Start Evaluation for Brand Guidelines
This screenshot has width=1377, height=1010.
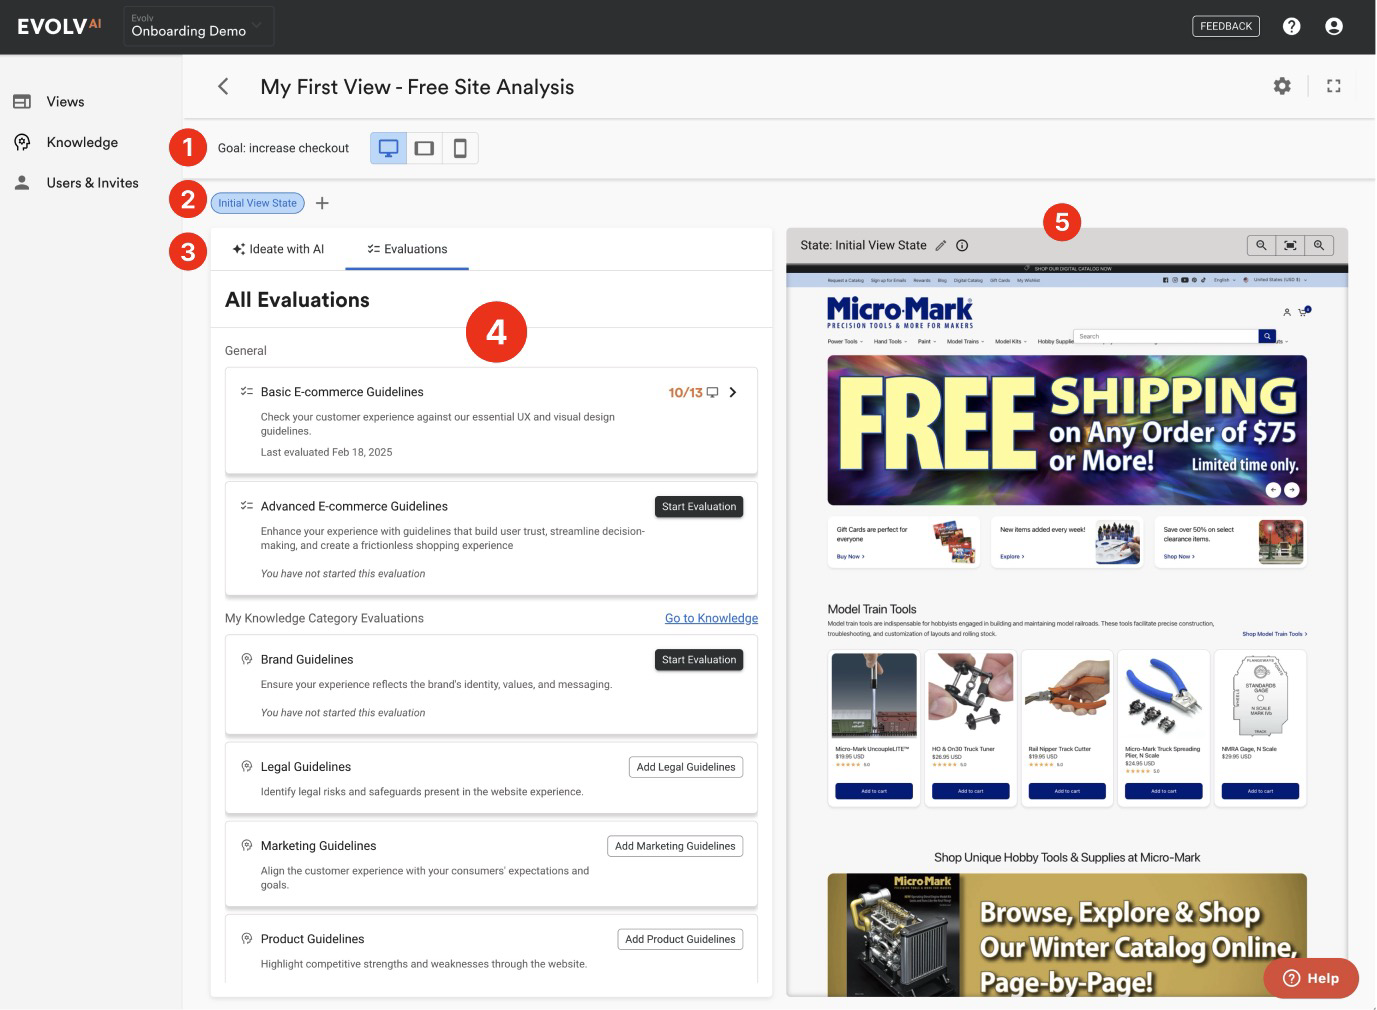click(x=699, y=660)
